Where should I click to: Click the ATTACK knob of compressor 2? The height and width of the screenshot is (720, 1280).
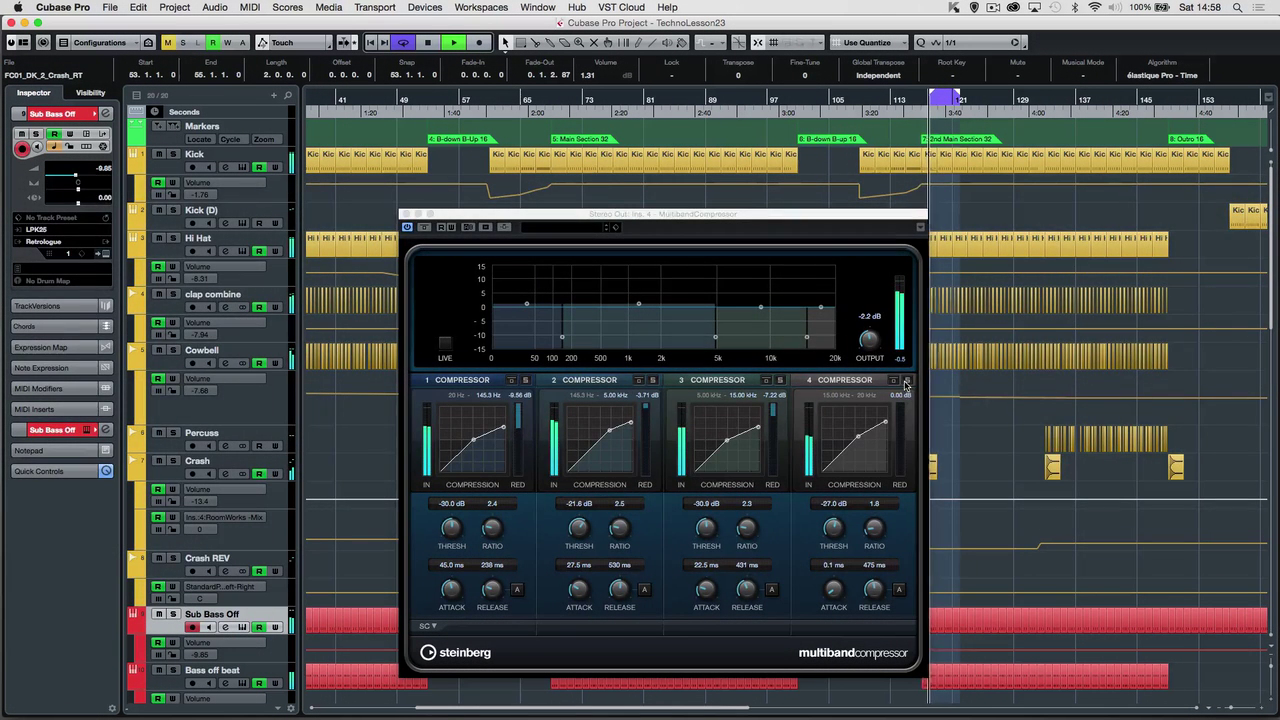coord(579,588)
